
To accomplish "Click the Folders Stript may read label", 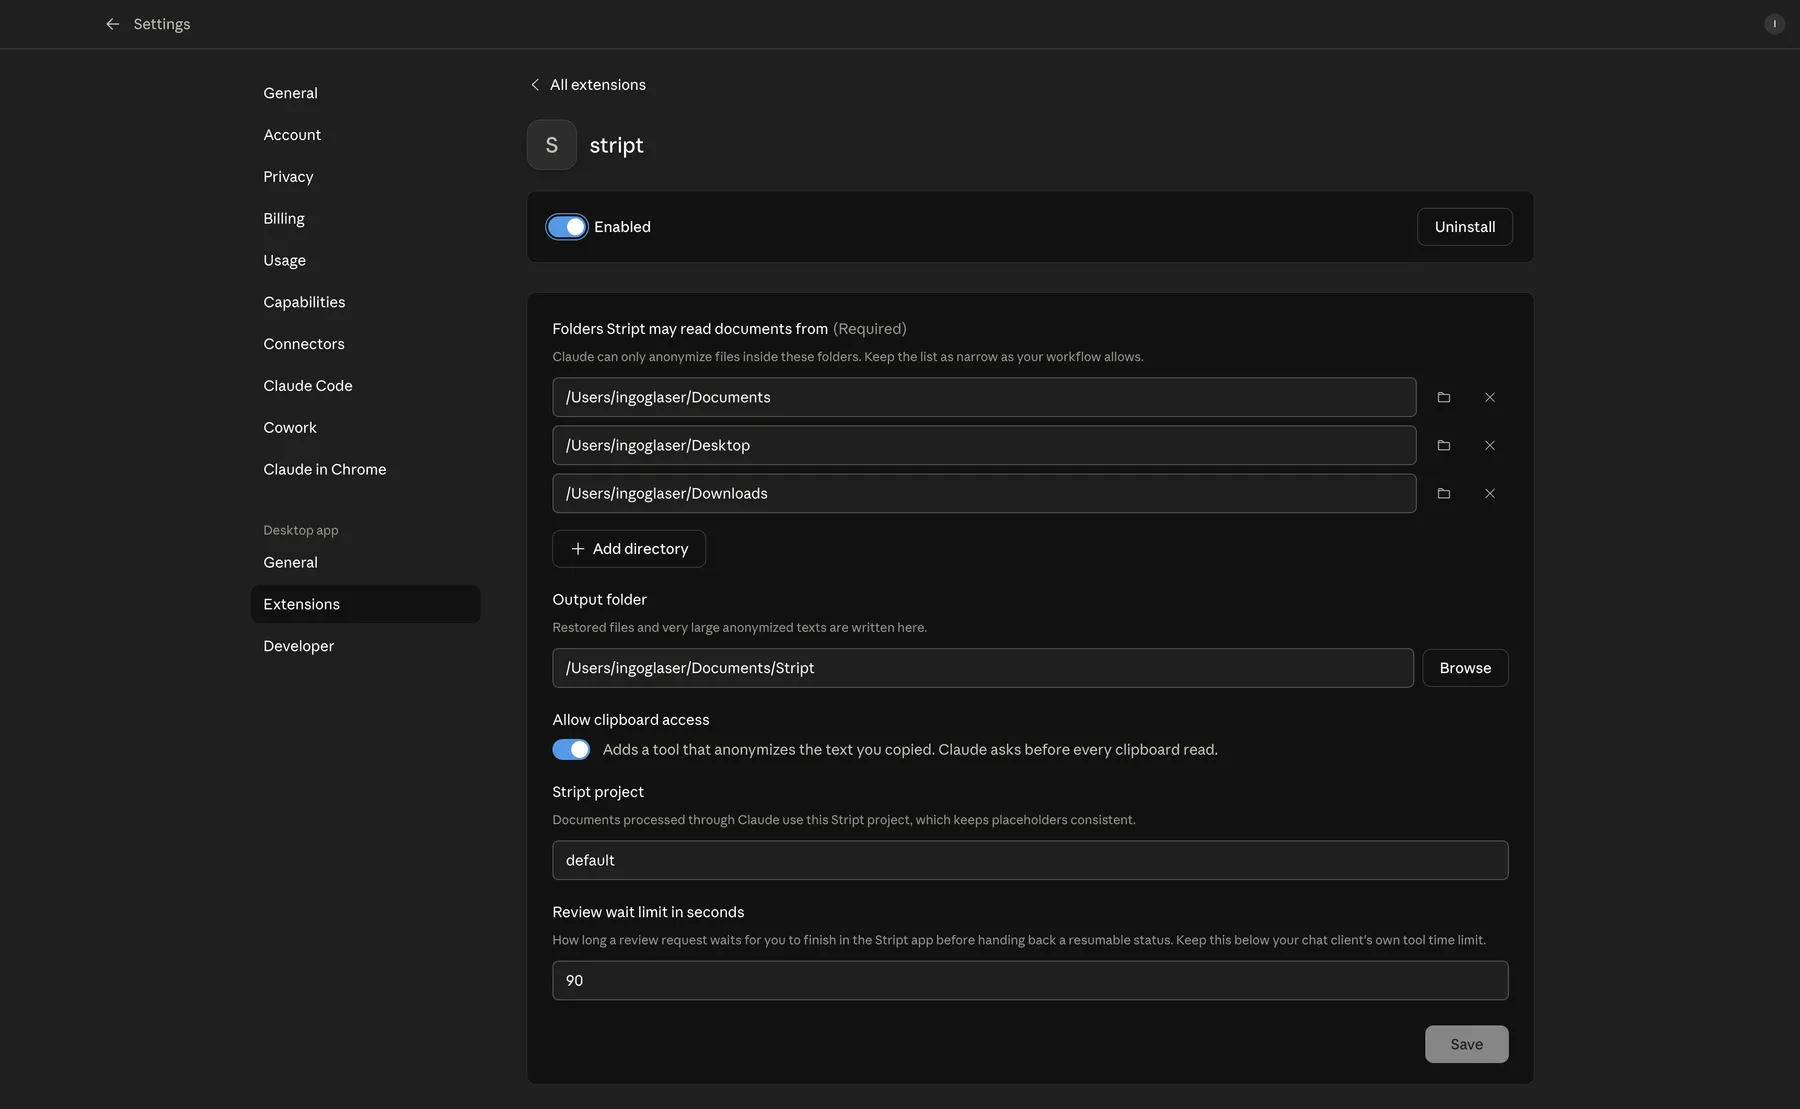I will tap(690, 329).
